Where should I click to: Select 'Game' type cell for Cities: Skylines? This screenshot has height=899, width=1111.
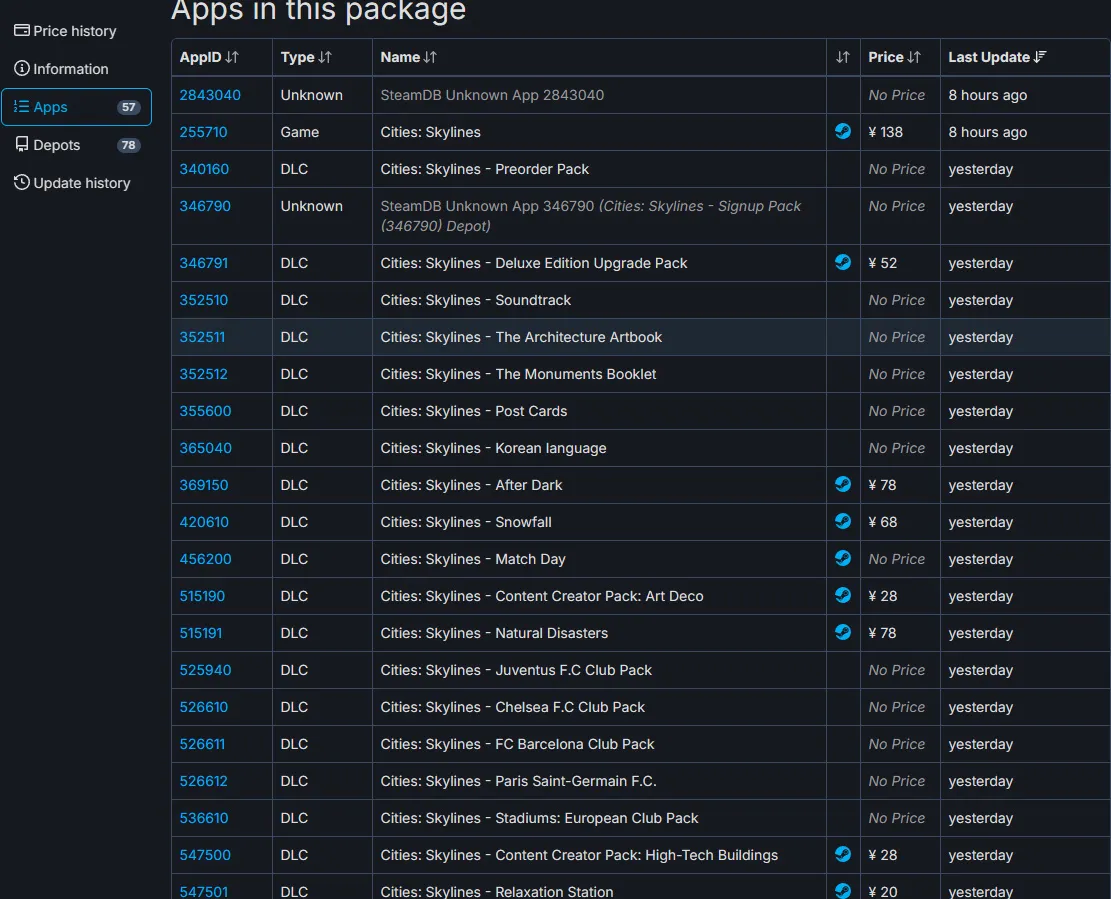point(322,132)
